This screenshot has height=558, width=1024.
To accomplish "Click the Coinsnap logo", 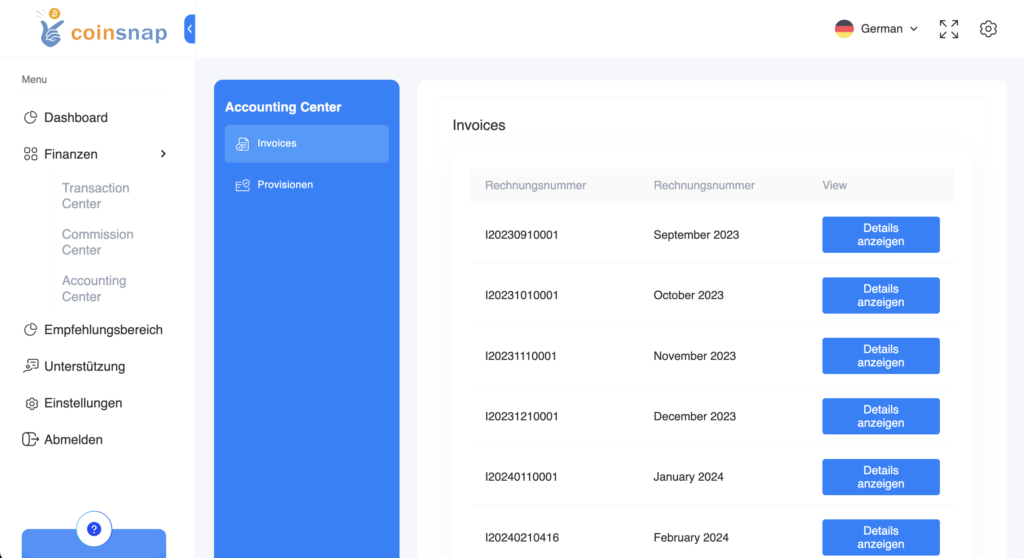I will coord(100,29).
